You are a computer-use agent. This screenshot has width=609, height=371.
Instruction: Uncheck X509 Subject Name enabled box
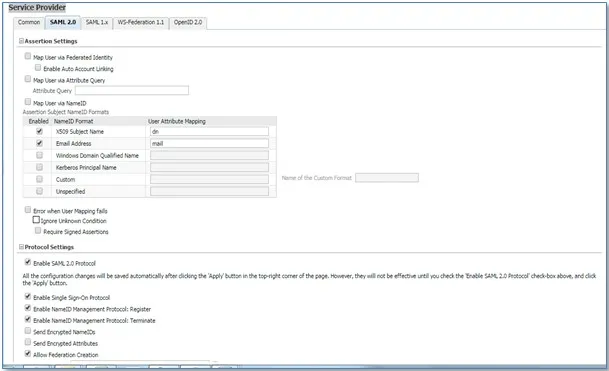tap(39, 131)
